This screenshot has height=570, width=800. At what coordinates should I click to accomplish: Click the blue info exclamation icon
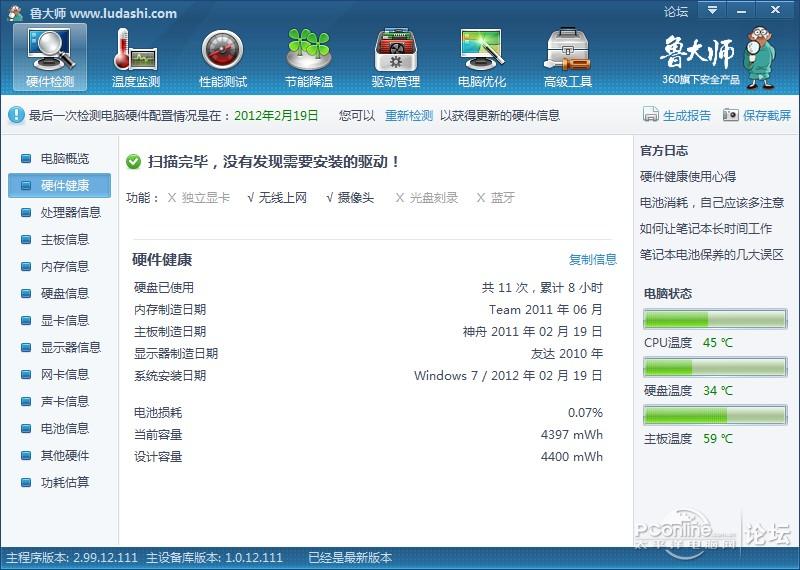(x=16, y=115)
